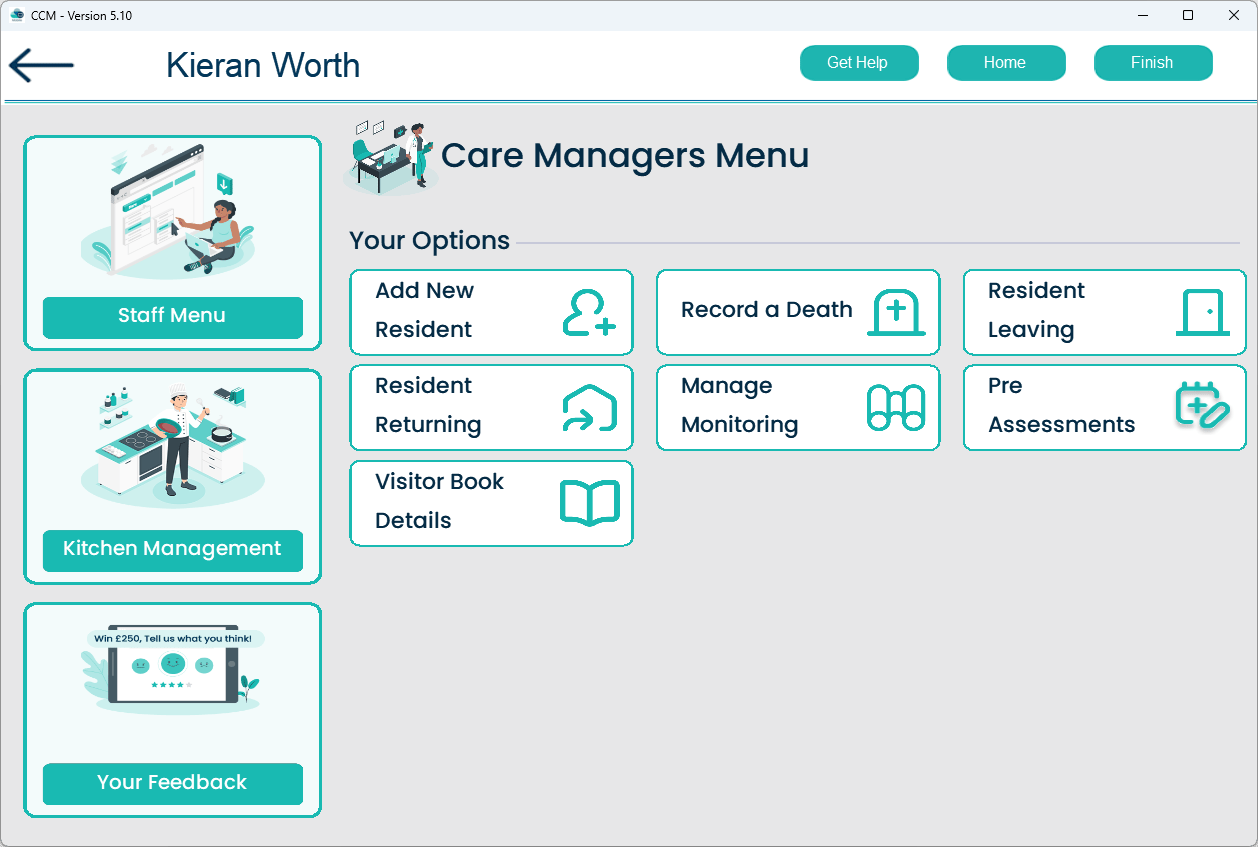Image resolution: width=1258 pixels, height=847 pixels.
Task: Open the Staff Menu
Action: click(172, 317)
